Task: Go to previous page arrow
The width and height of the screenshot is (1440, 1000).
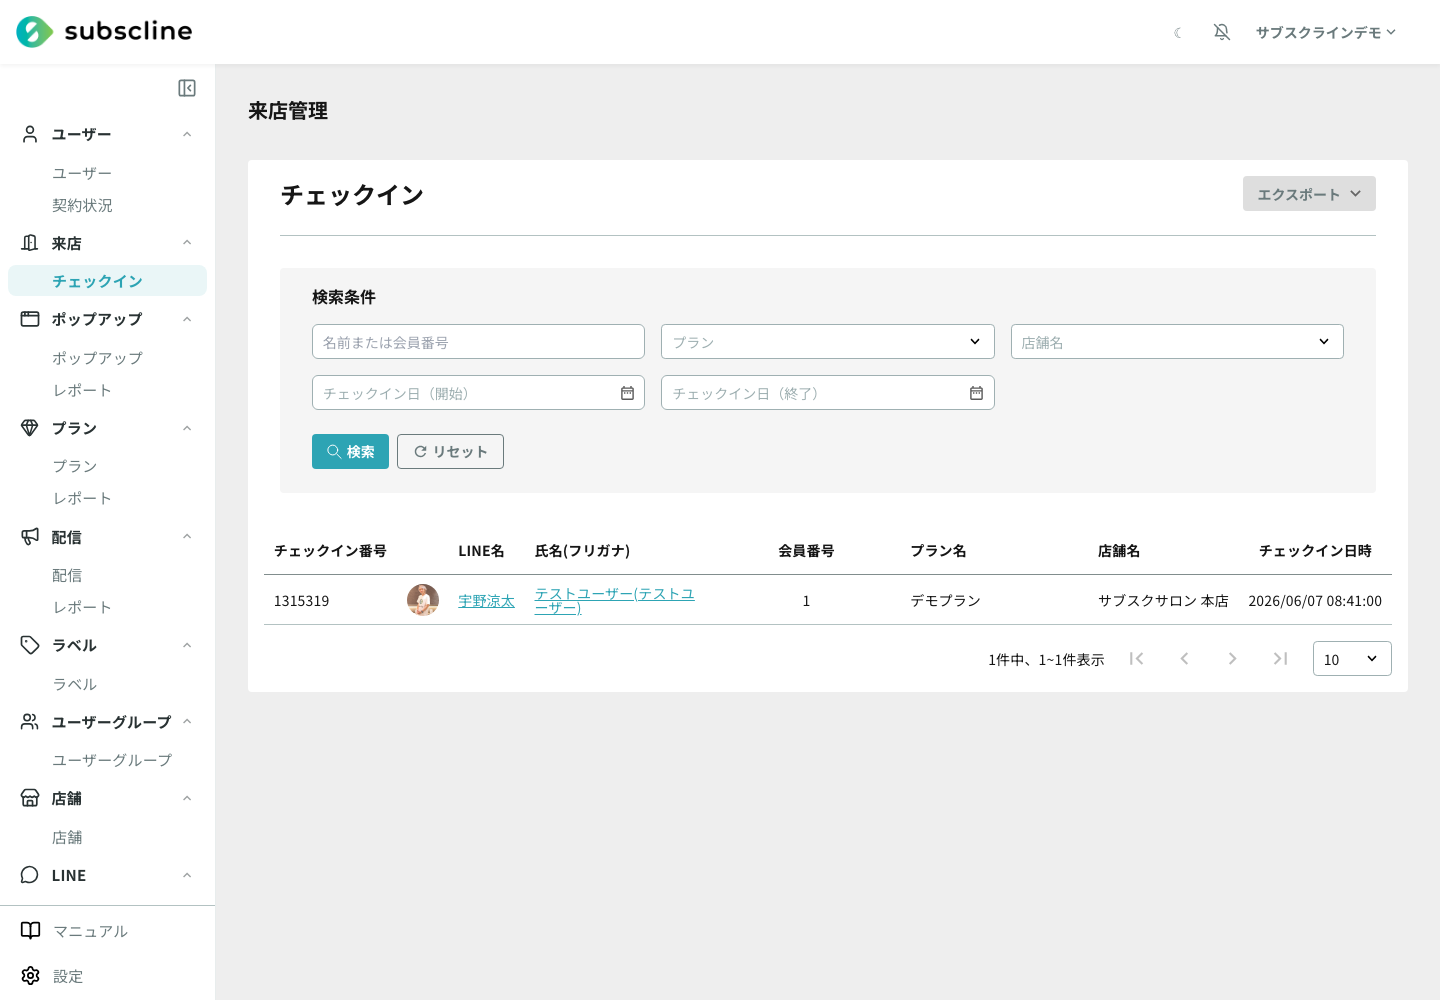Action: point(1184,658)
